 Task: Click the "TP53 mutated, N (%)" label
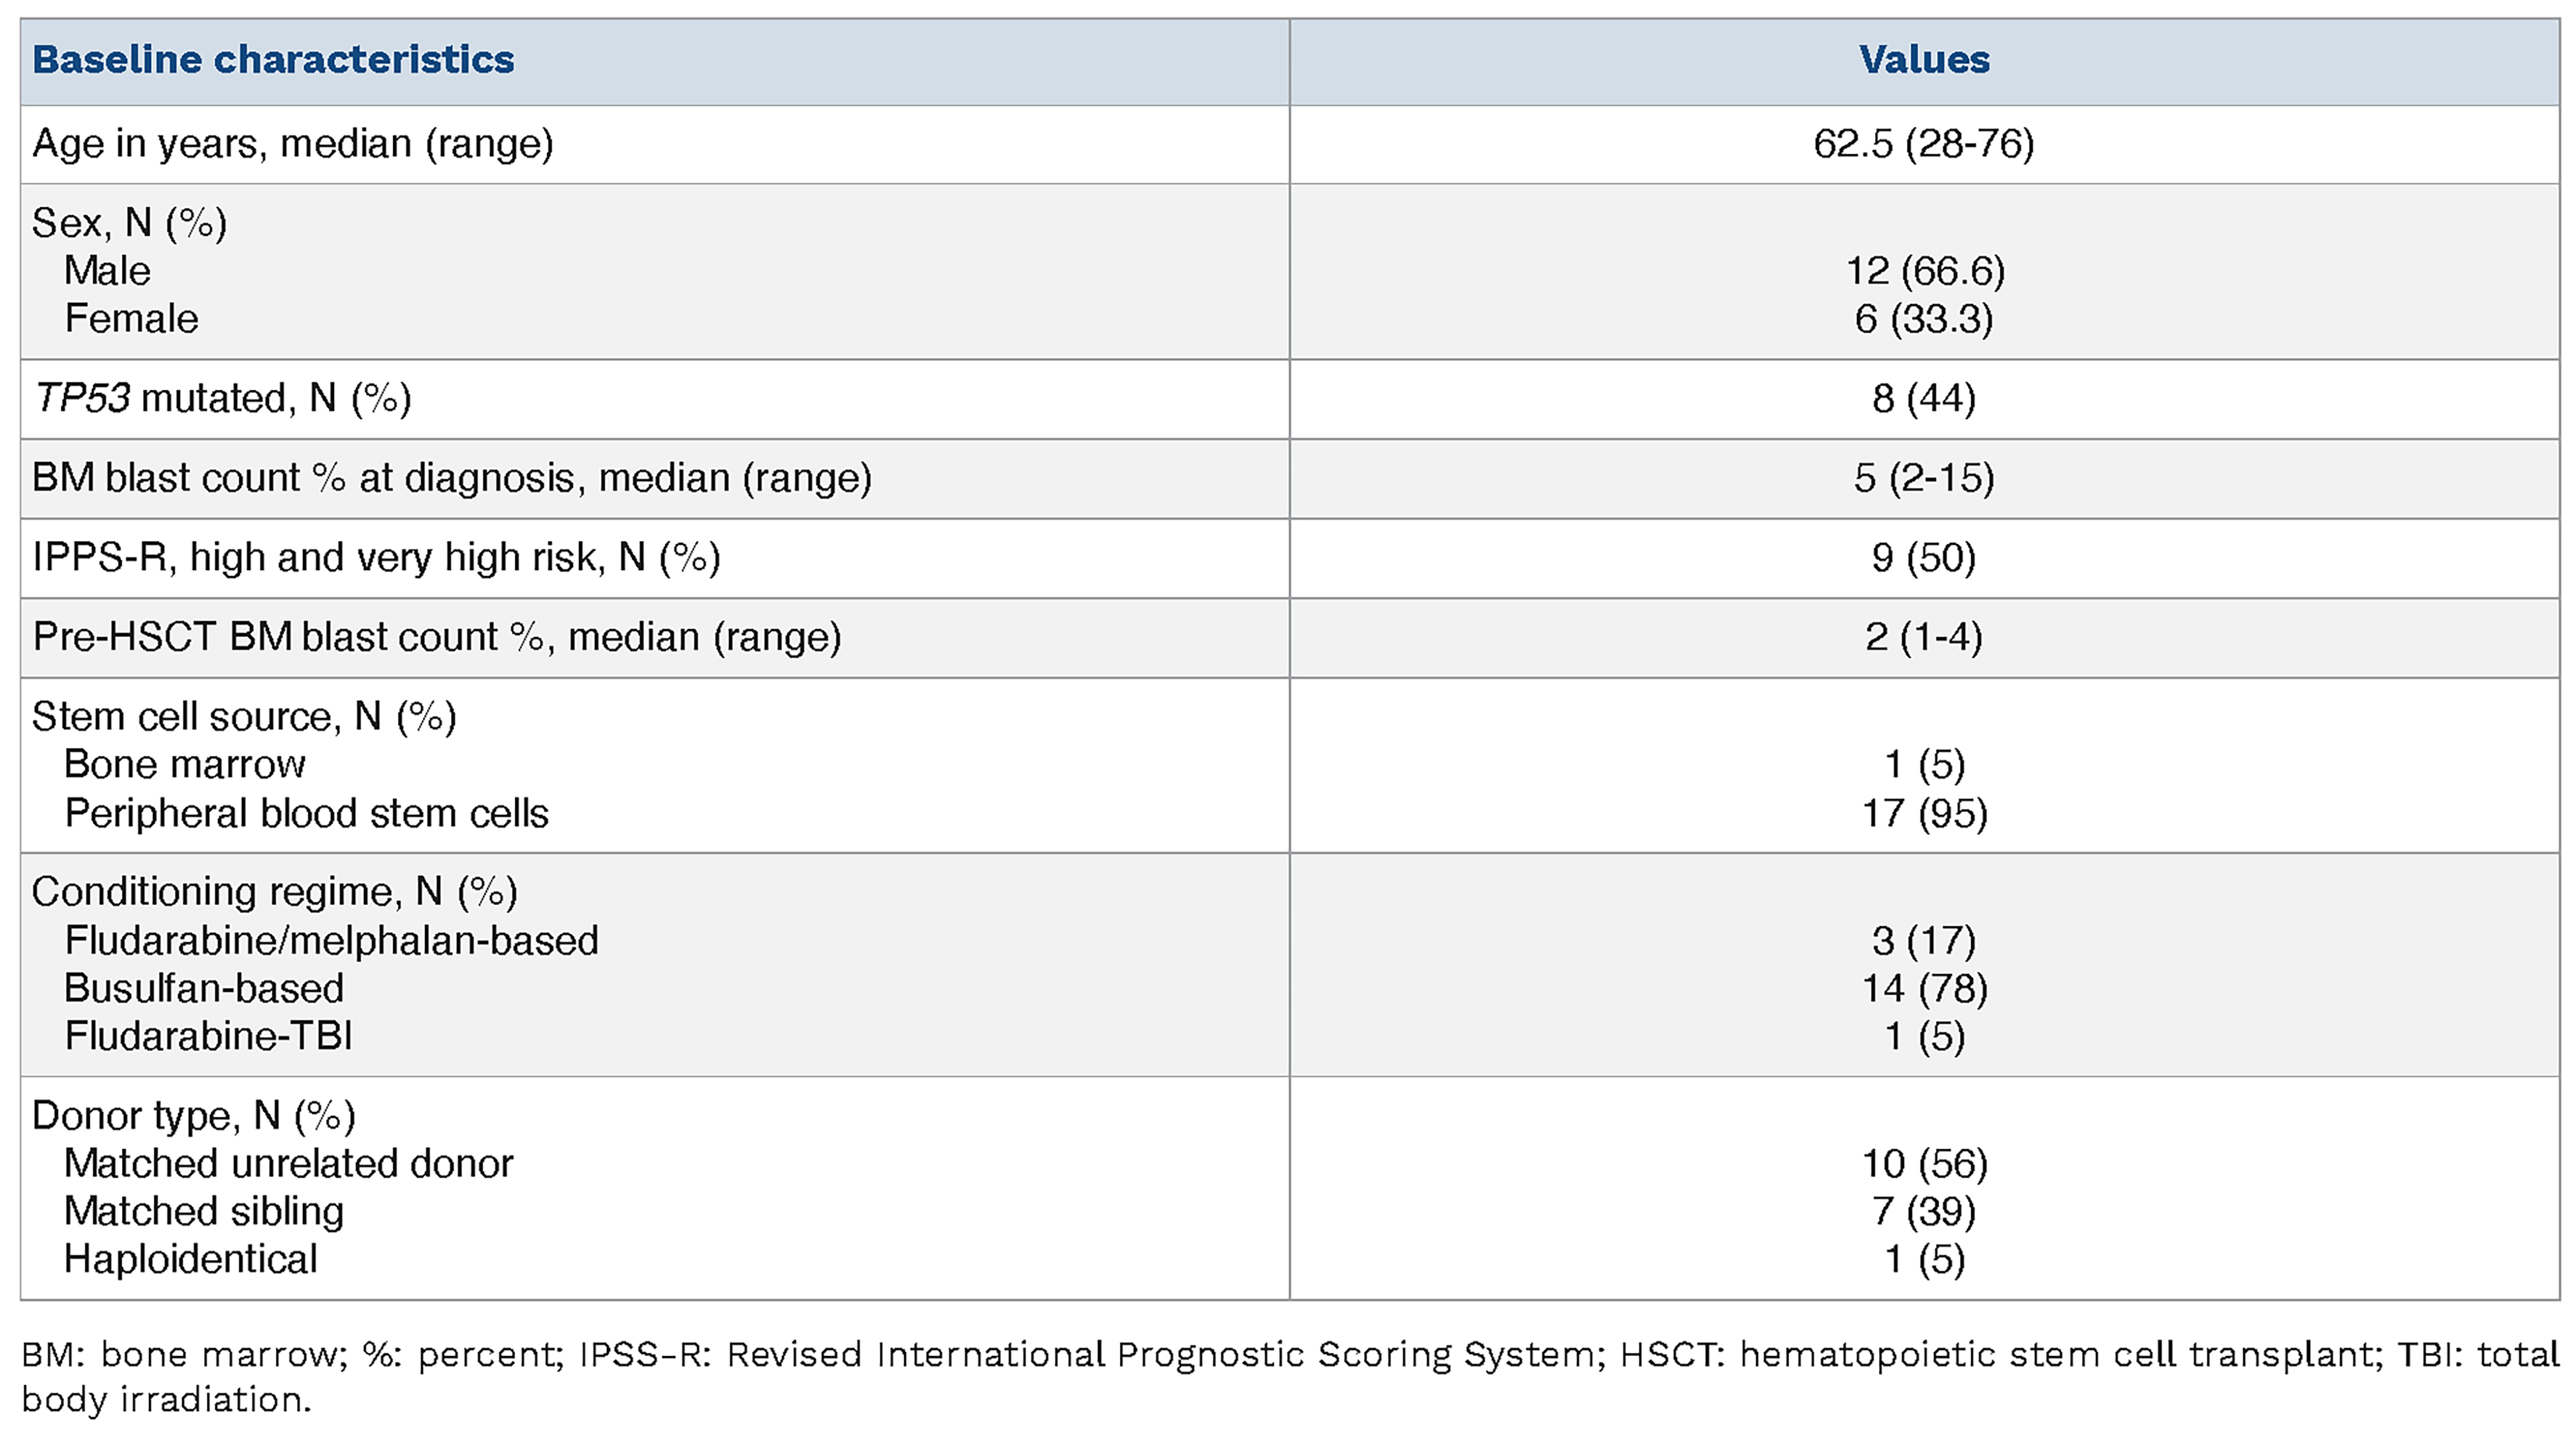click(222, 399)
